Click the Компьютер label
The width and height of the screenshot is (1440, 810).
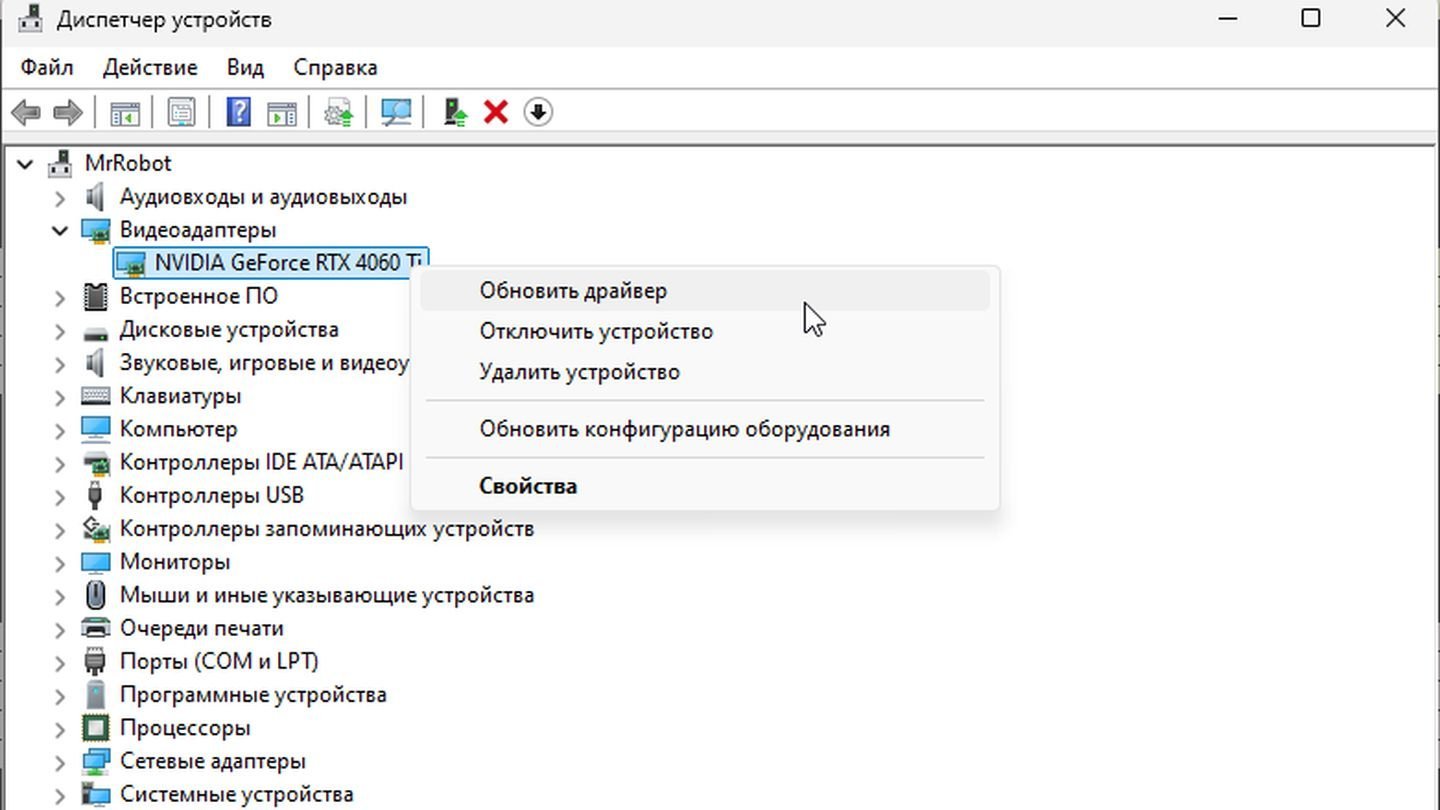tap(178, 429)
